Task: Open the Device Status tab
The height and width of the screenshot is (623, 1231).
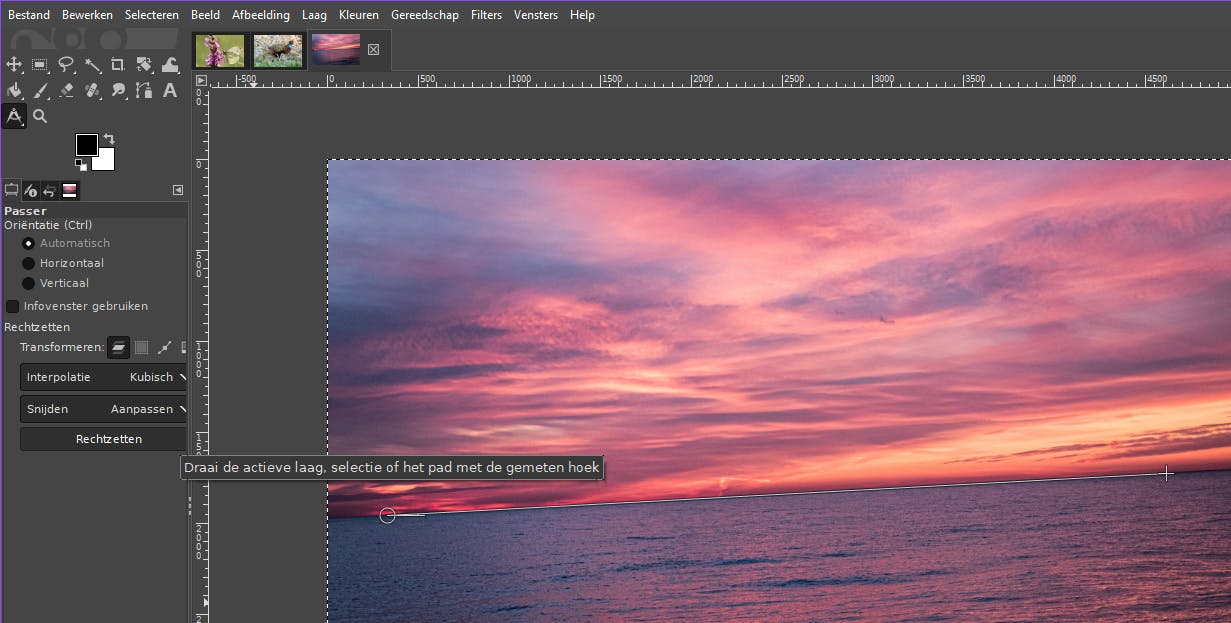Action: [31, 190]
